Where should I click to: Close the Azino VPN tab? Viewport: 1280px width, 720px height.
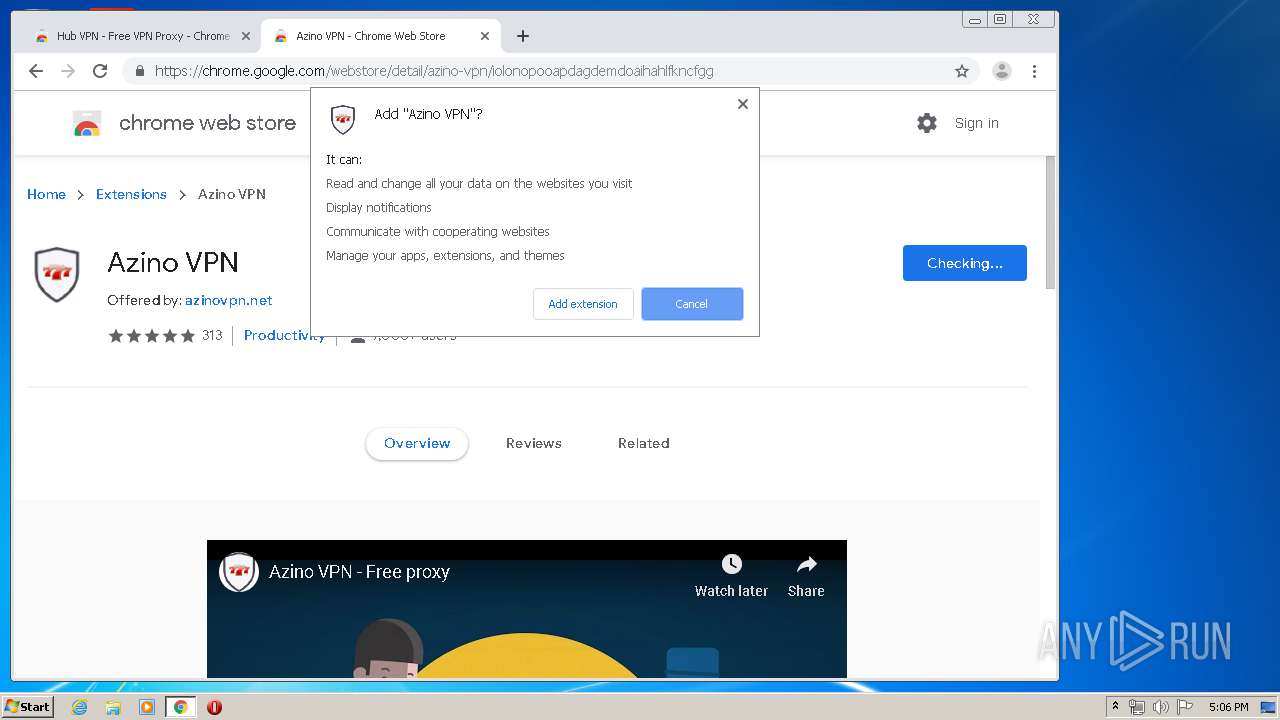coord(484,36)
